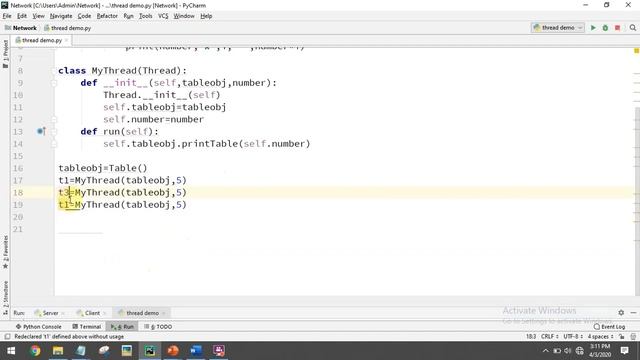Click the yellow inspection status indicator
Image resolution: width=640 pixels, height=360 pixels.
(x=636, y=51)
